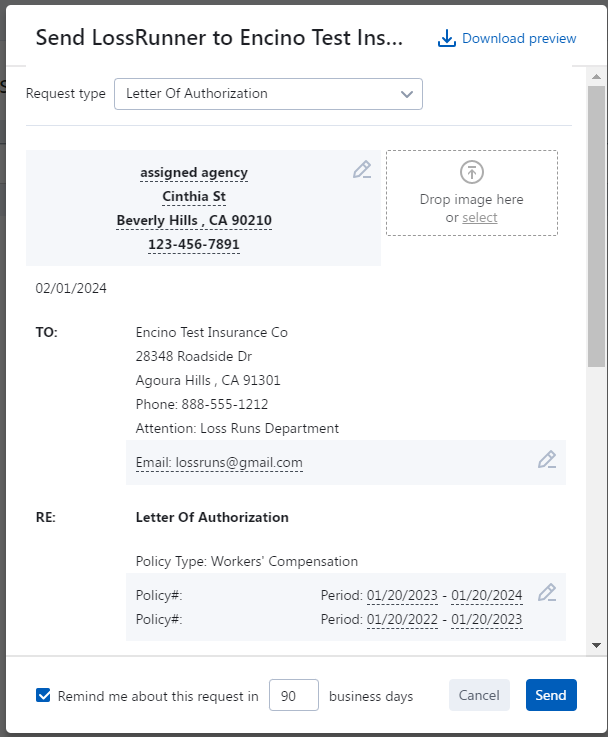The image size is (608, 737).
Task: Click the 01/20/2023 period start date
Action: pyautogui.click(x=402, y=596)
